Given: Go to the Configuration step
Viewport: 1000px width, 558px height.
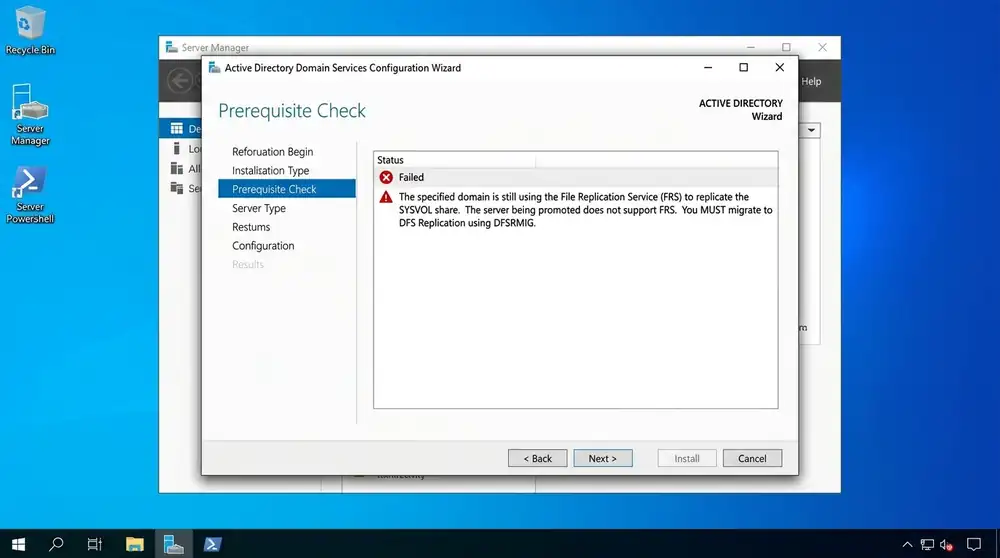Looking at the screenshot, I should (x=263, y=246).
